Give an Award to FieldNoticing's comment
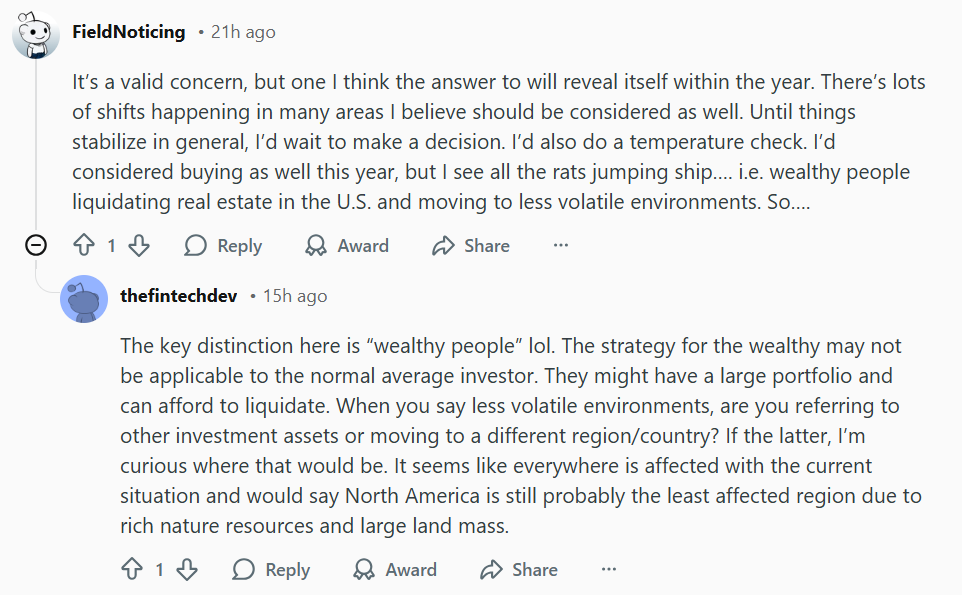Viewport: 962px width, 595px height. pyautogui.click(x=347, y=246)
